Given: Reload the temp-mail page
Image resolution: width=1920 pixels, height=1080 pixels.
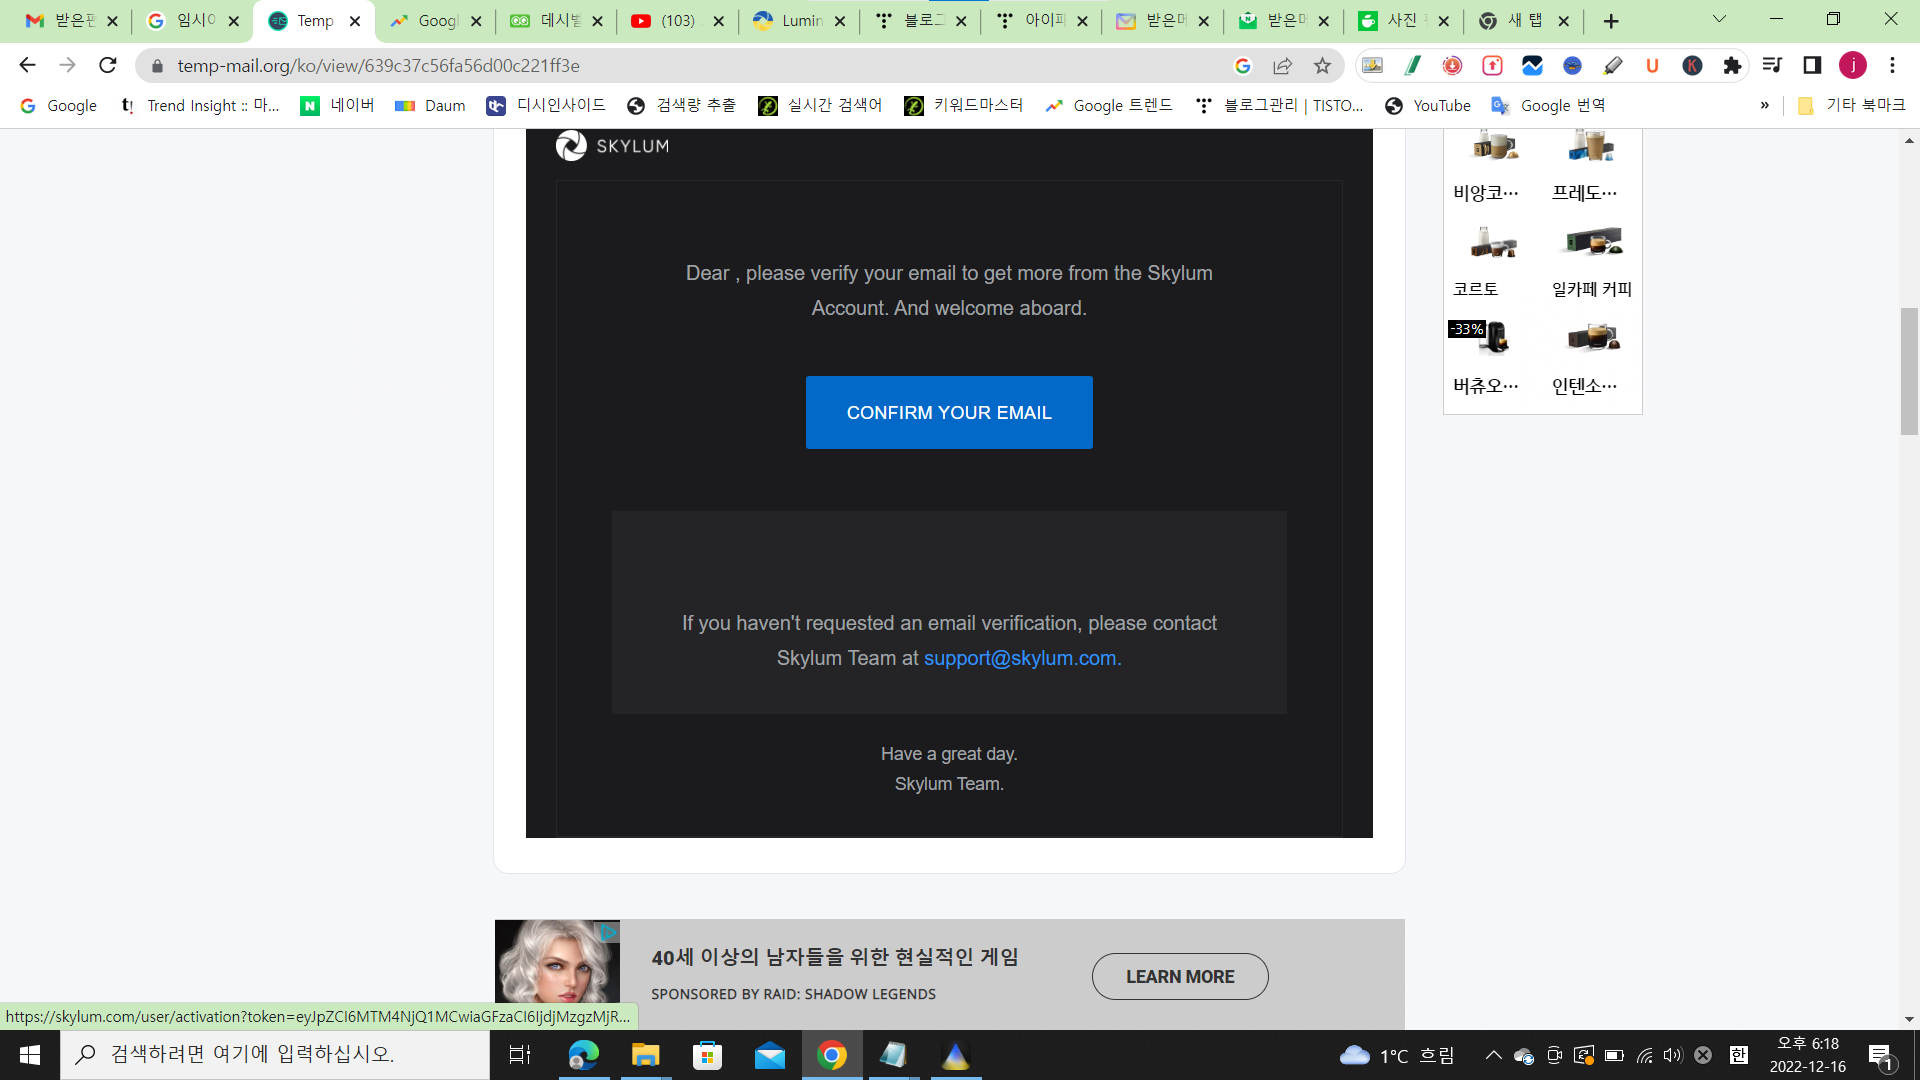Looking at the screenshot, I should pyautogui.click(x=108, y=65).
